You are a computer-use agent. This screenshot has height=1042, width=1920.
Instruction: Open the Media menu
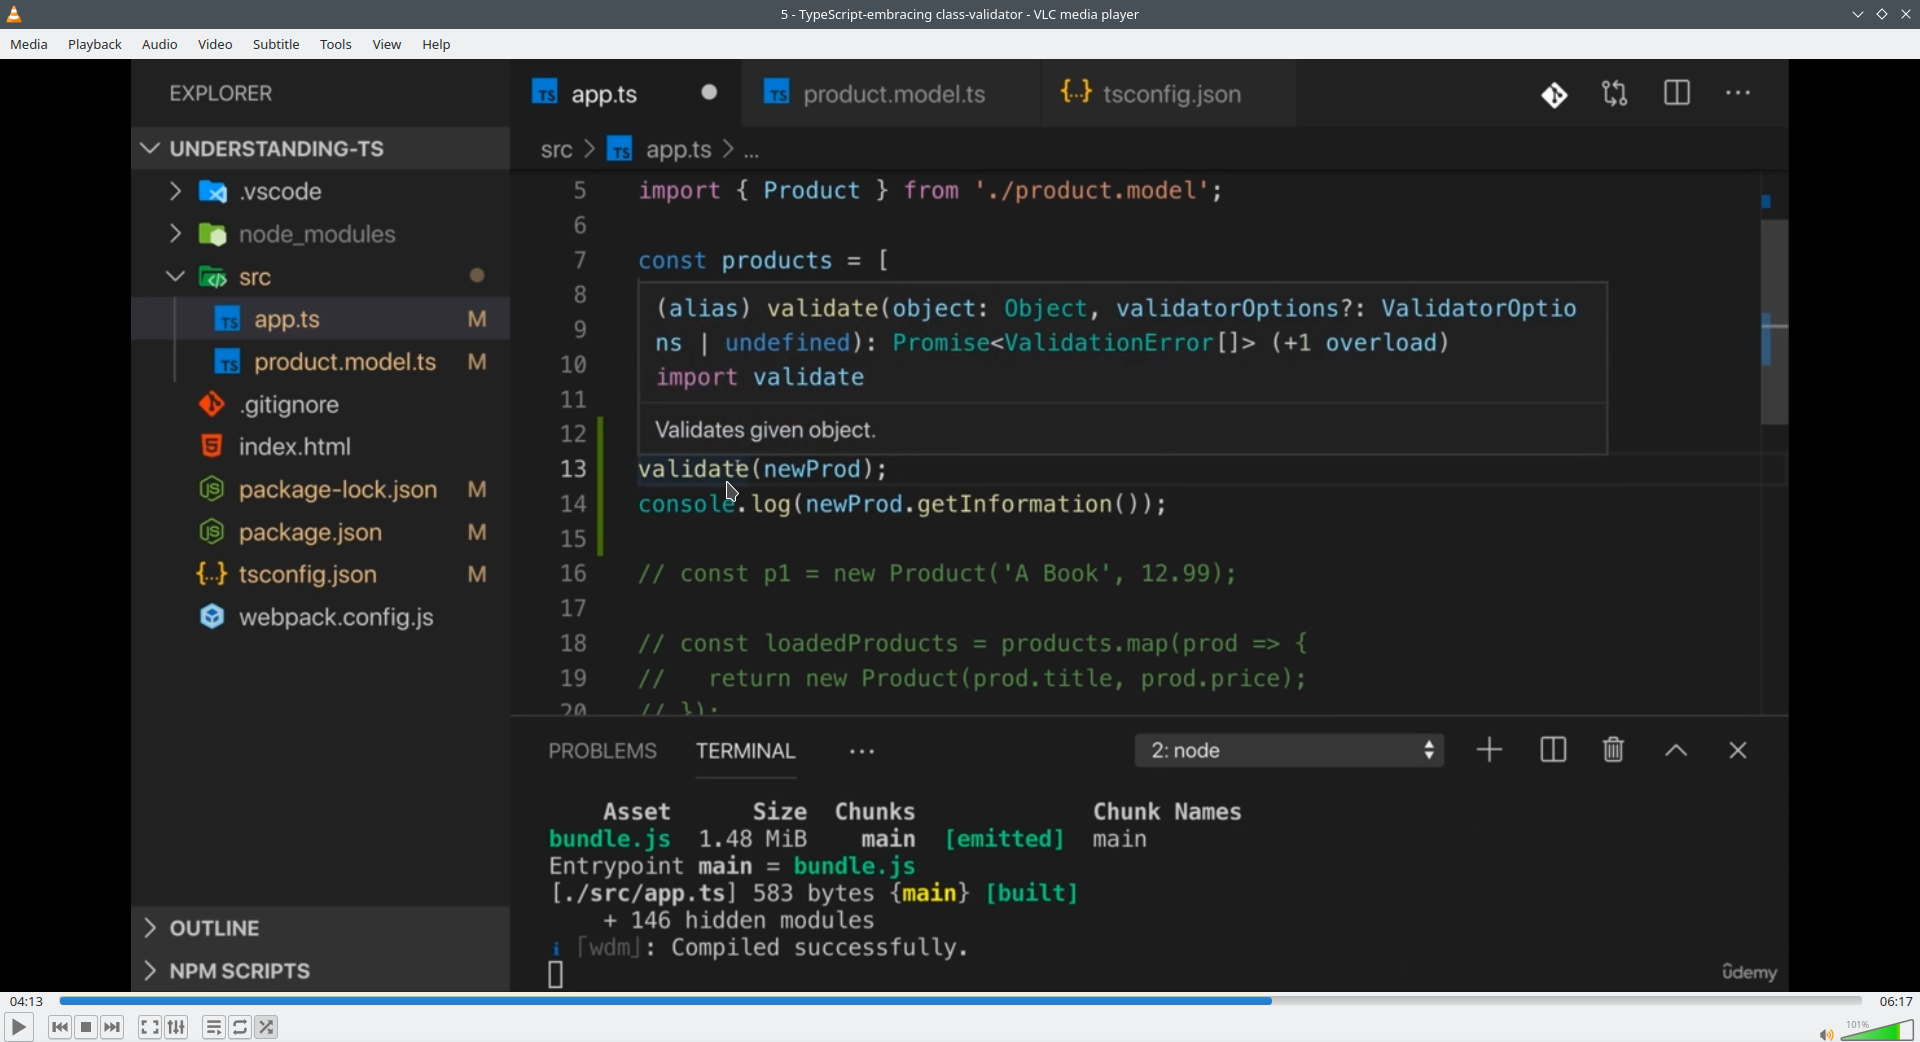[x=29, y=45]
